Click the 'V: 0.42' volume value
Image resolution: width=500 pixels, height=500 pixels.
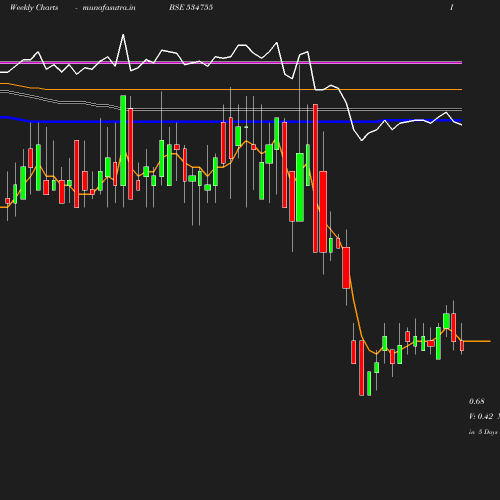click(481, 416)
